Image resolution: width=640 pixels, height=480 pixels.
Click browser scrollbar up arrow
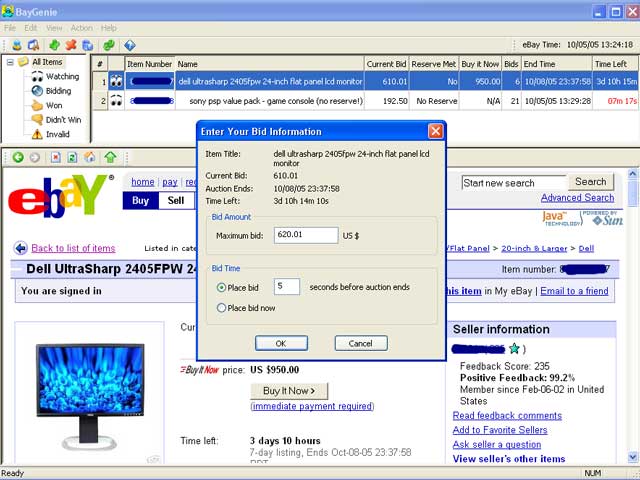(x=633, y=173)
